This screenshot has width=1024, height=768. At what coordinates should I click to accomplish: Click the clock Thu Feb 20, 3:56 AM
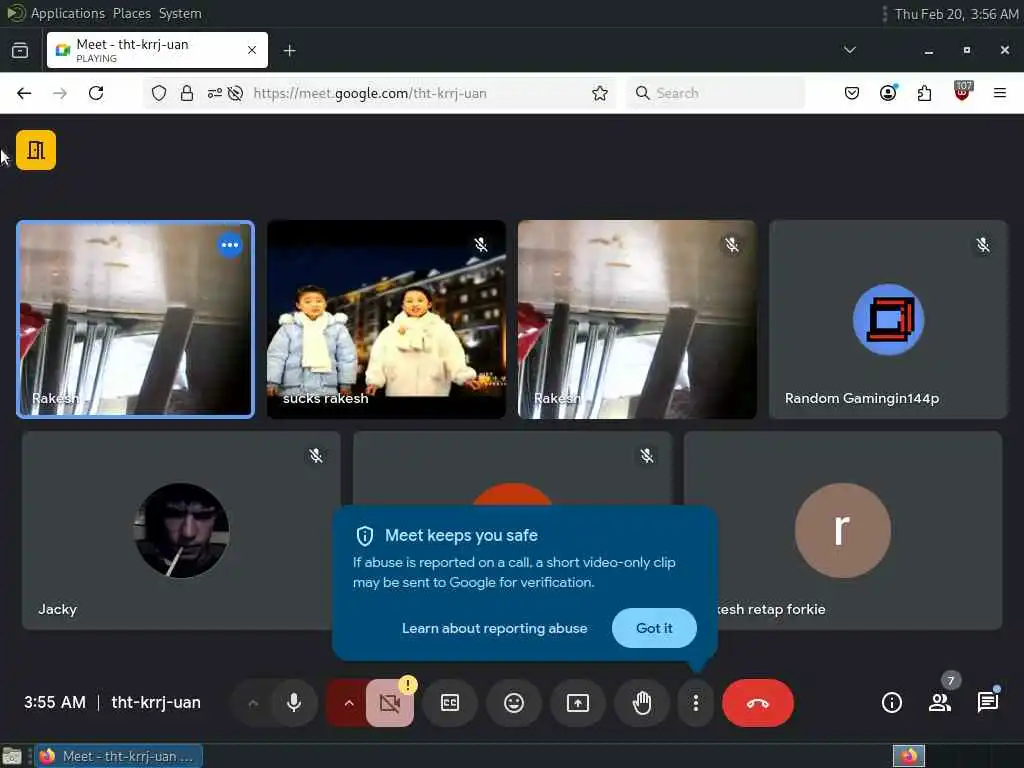(956, 14)
